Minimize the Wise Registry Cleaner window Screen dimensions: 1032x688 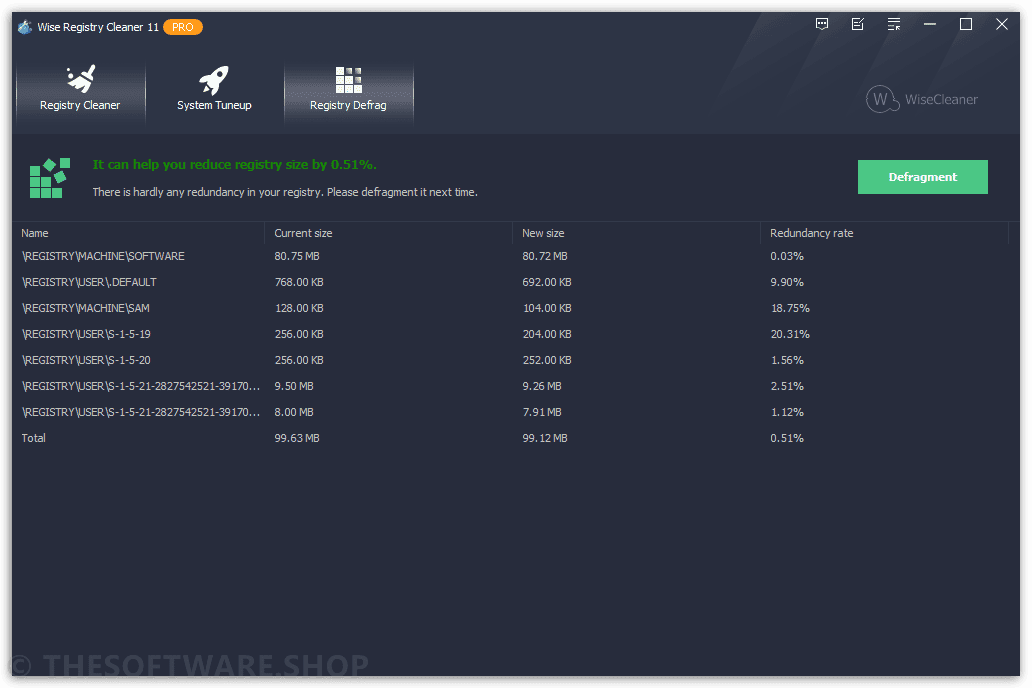[x=929, y=24]
